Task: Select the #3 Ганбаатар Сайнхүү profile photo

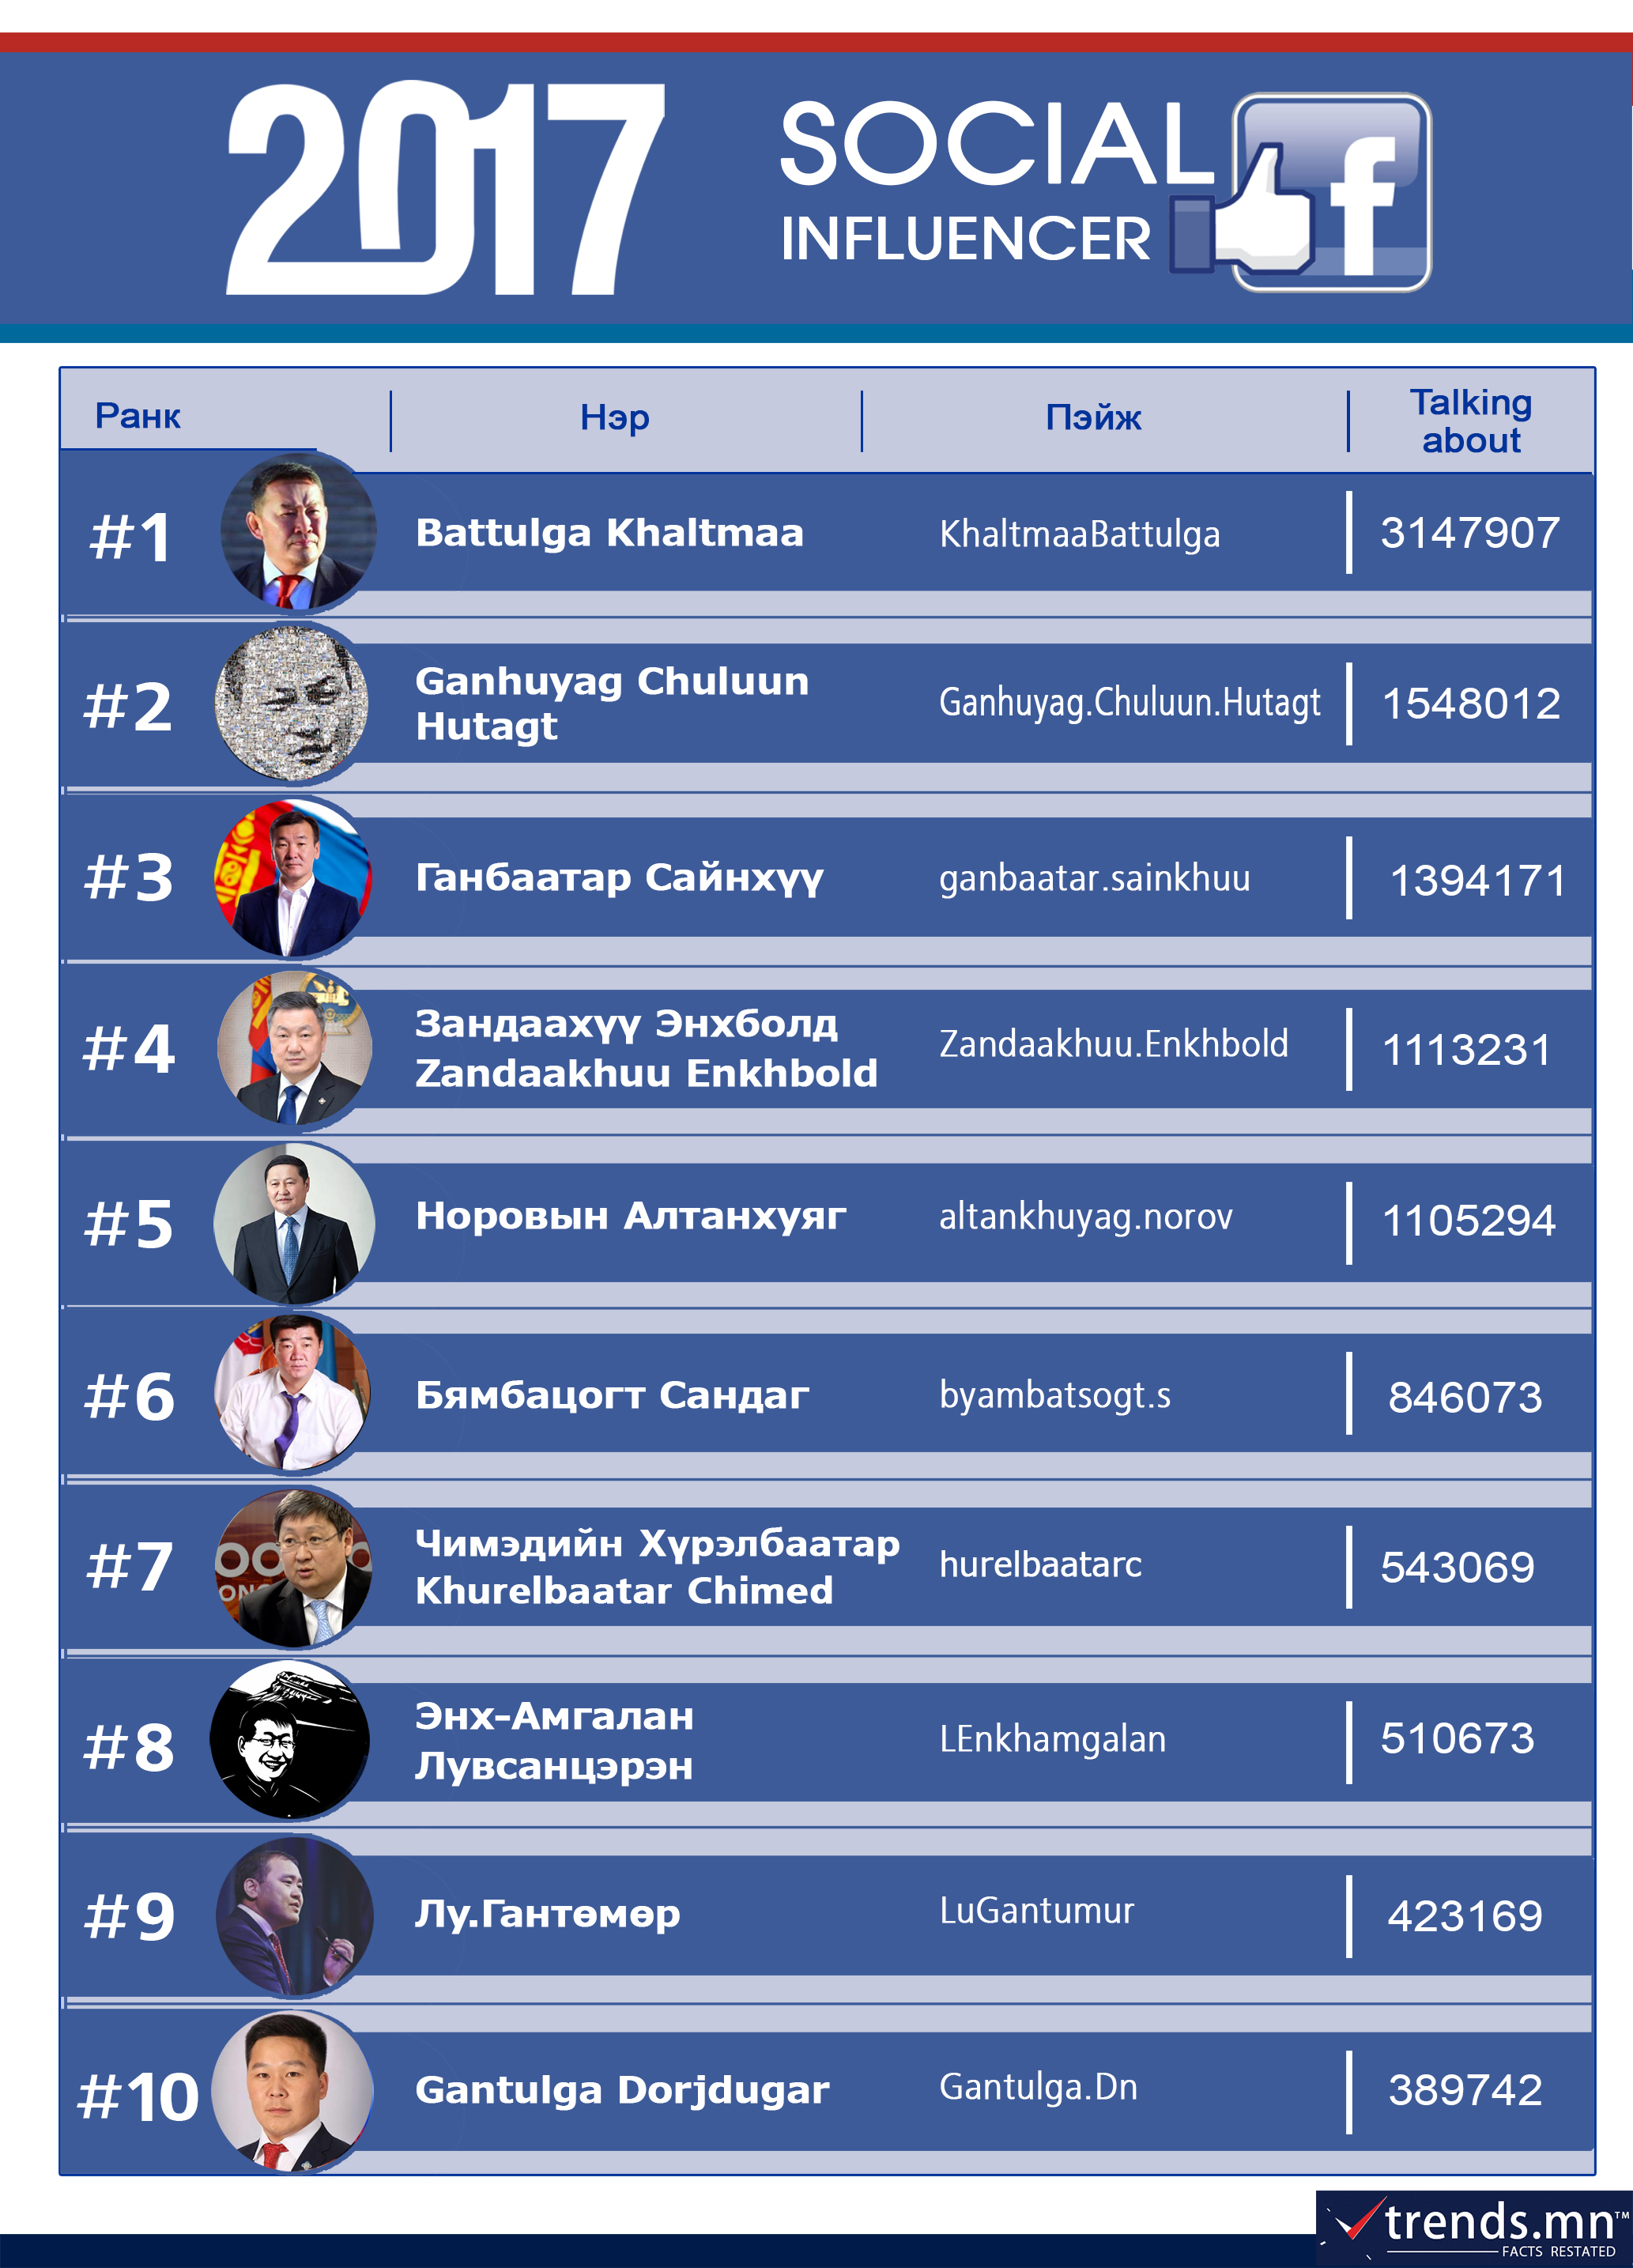Action: tap(293, 876)
